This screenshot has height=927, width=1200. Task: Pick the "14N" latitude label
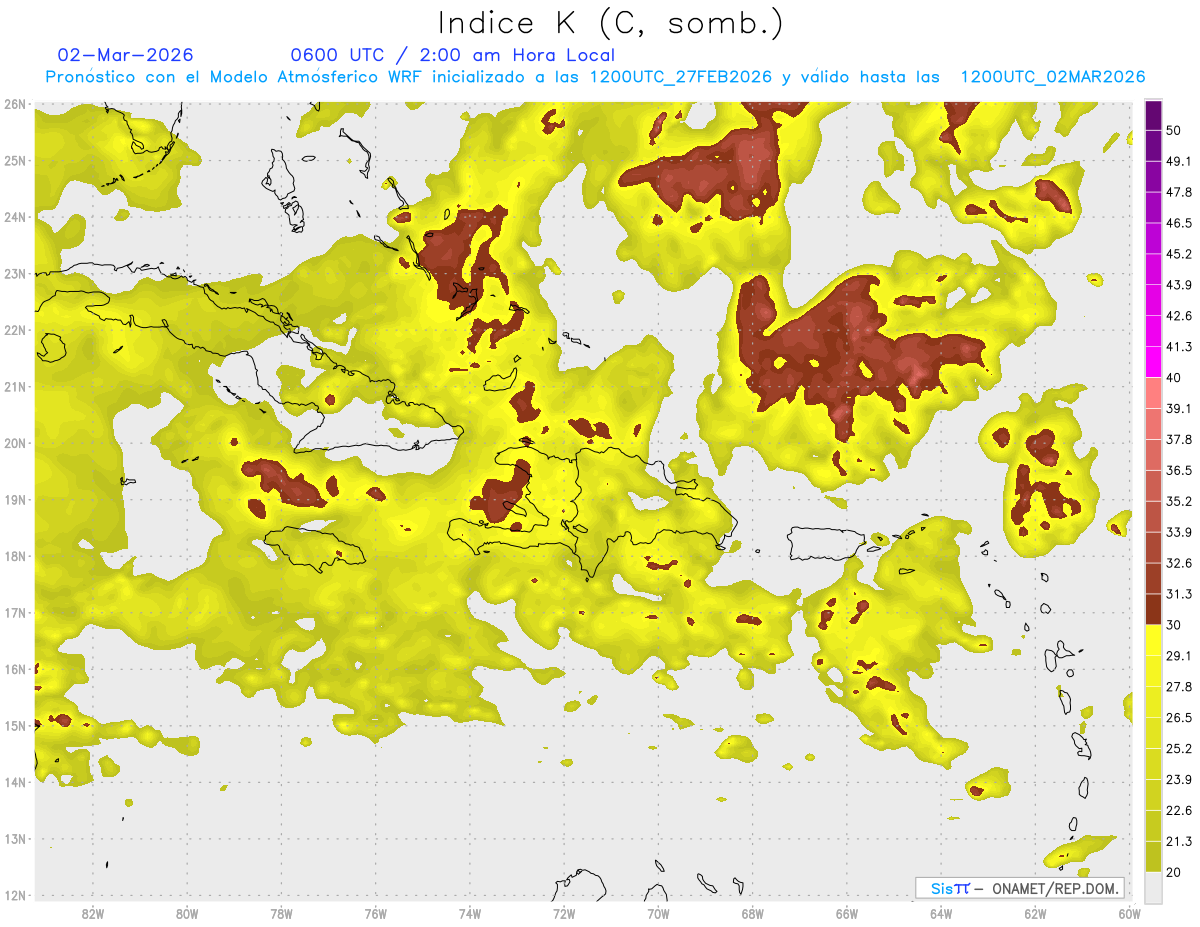15,782
